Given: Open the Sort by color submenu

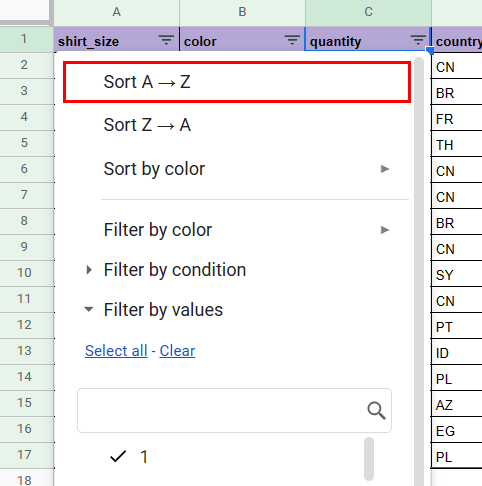Looking at the screenshot, I should click(x=237, y=169).
